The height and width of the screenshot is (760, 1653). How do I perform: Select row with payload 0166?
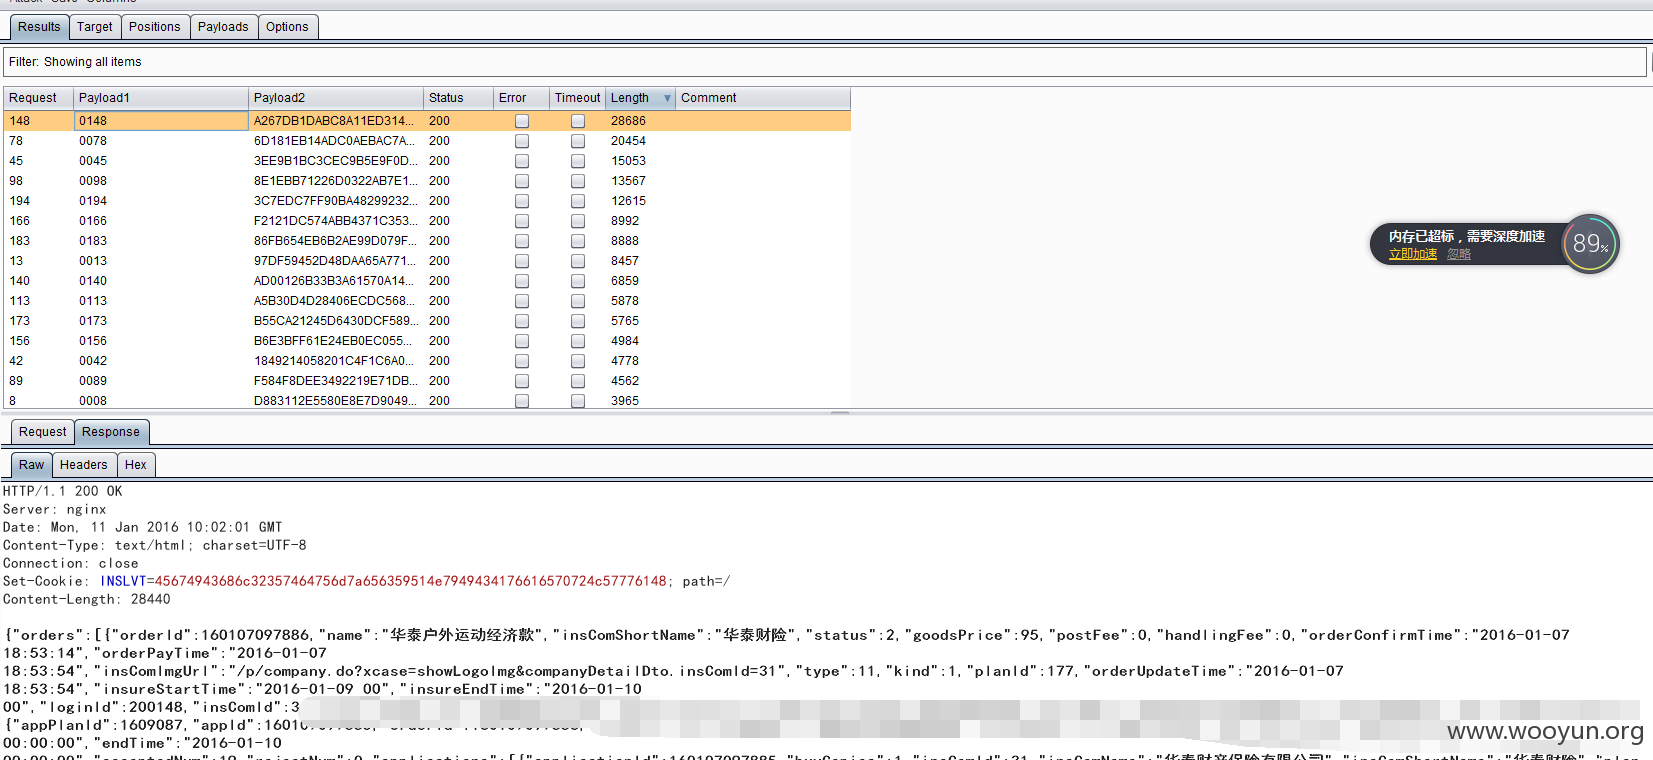pyautogui.click(x=427, y=221)
